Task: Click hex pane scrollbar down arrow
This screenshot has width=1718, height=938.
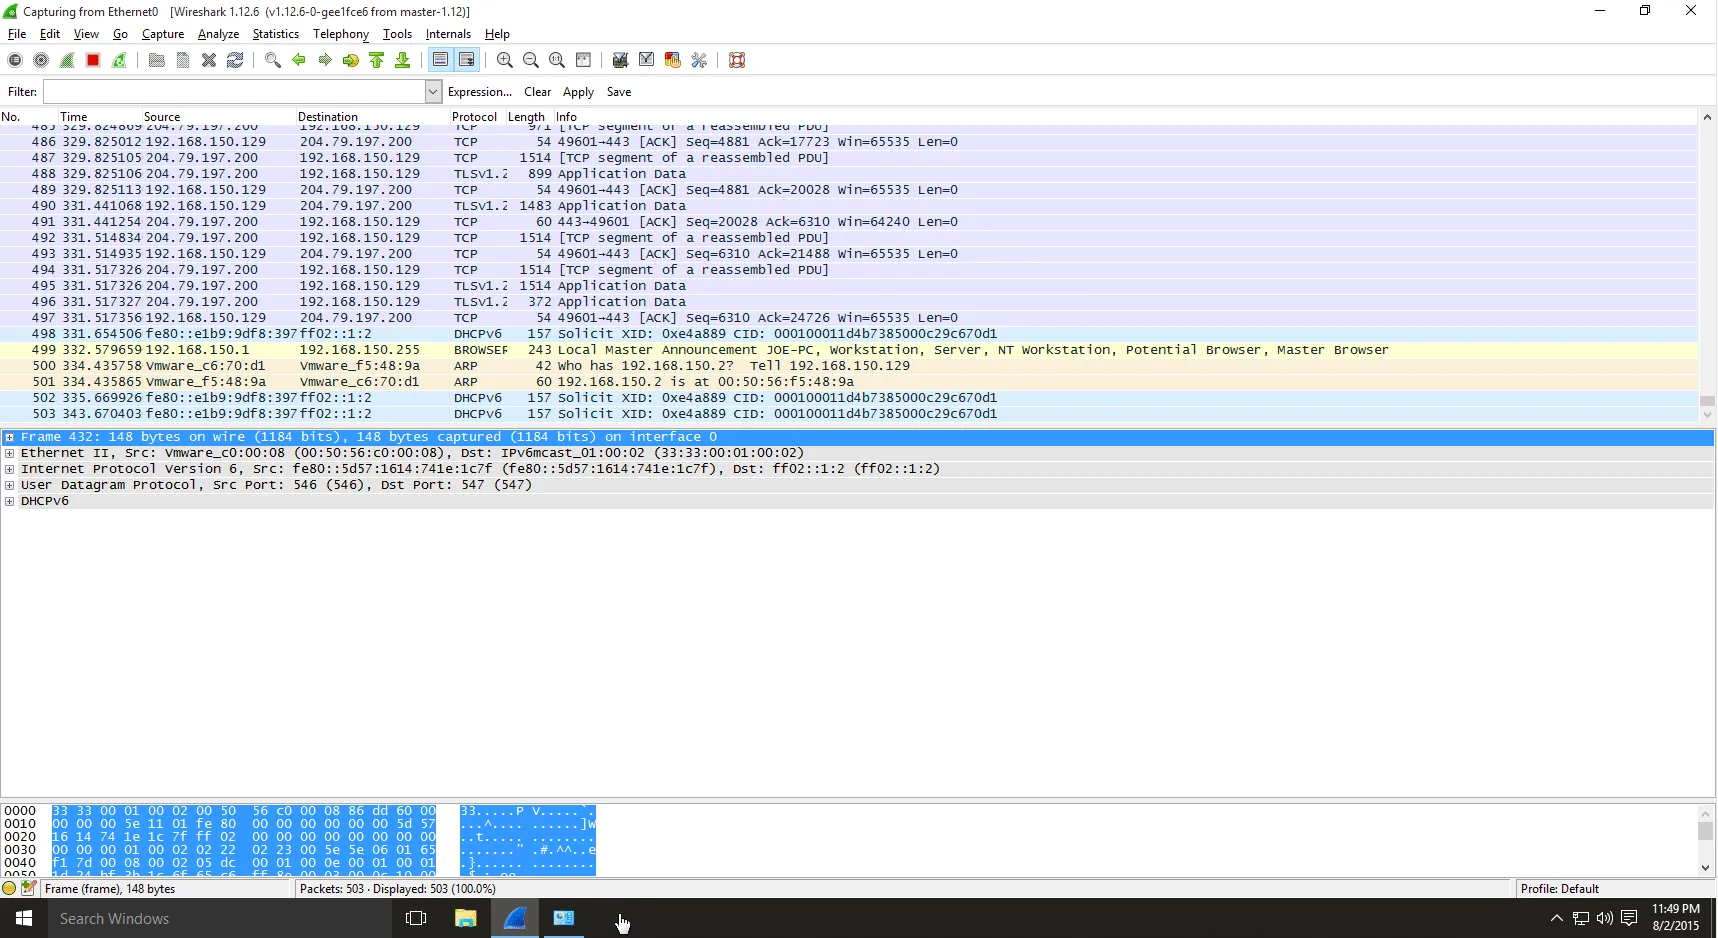Action: click(x=1706, y=868)
